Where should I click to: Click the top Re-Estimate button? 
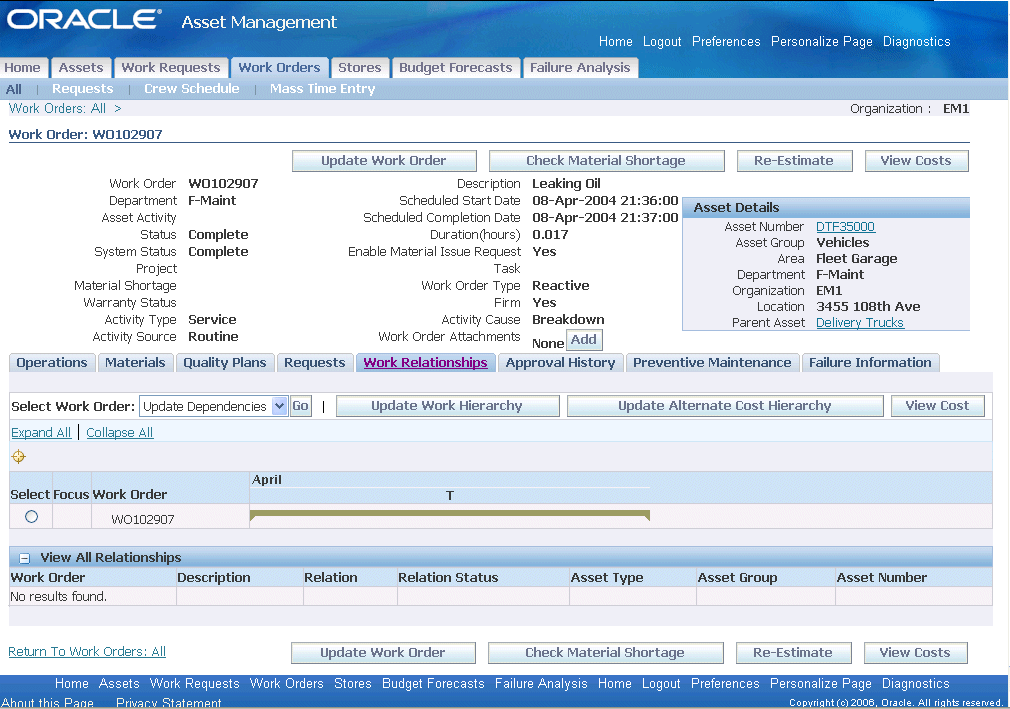(x=794, y=161)
